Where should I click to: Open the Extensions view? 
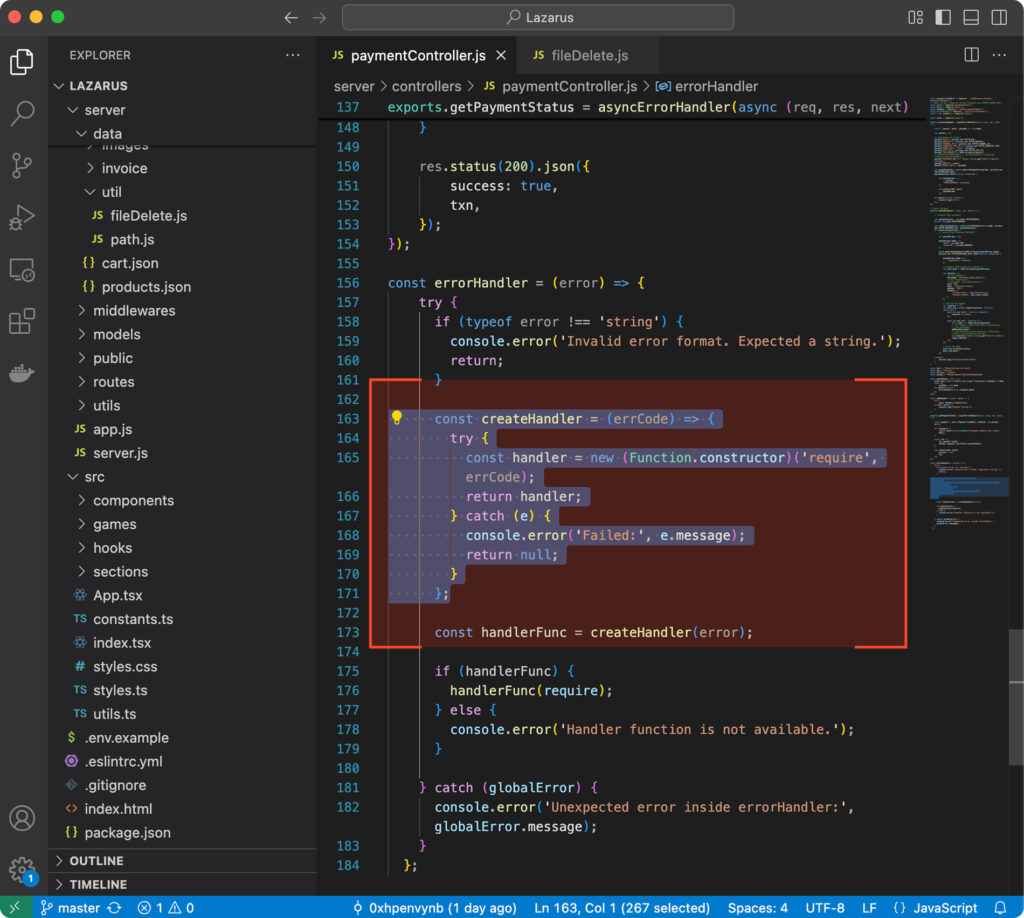click(x=22, y=322)
